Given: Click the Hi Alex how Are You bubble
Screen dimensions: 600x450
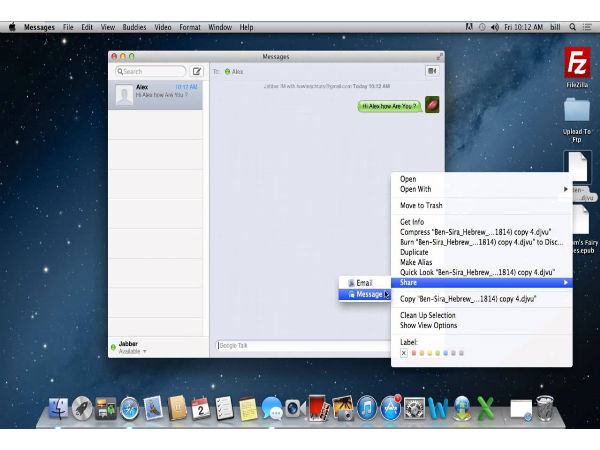Looking at the screenshot, I should tap(389, 106).
